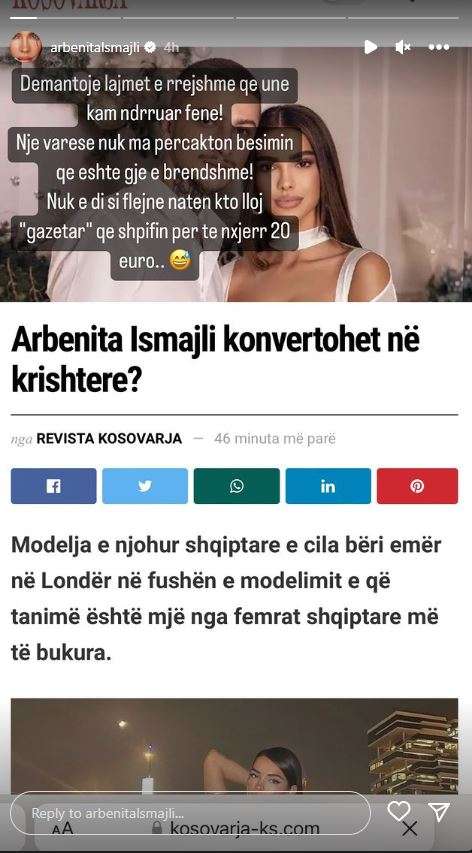Tap the kosovarja-ks.com address bar

tap(237, 829)
